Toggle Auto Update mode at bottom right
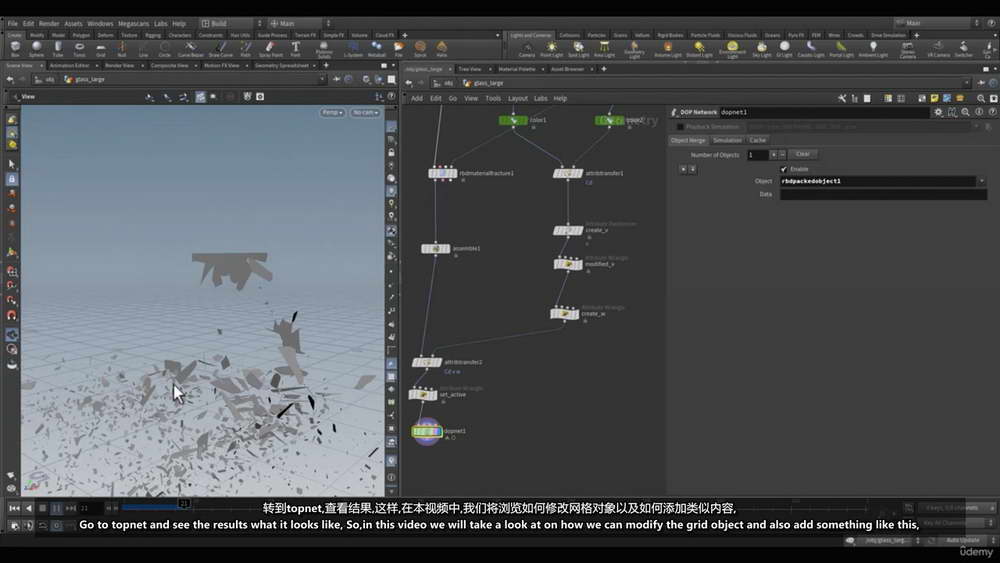1000x563 pixels. 963,540
